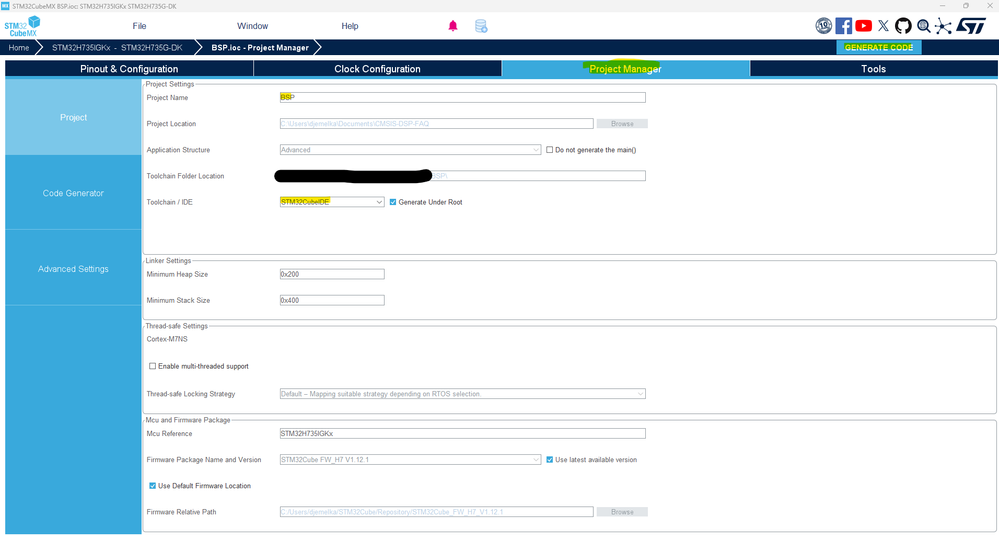
Task: Open Advanced Settings side section
Action: [x=73, y=269]
